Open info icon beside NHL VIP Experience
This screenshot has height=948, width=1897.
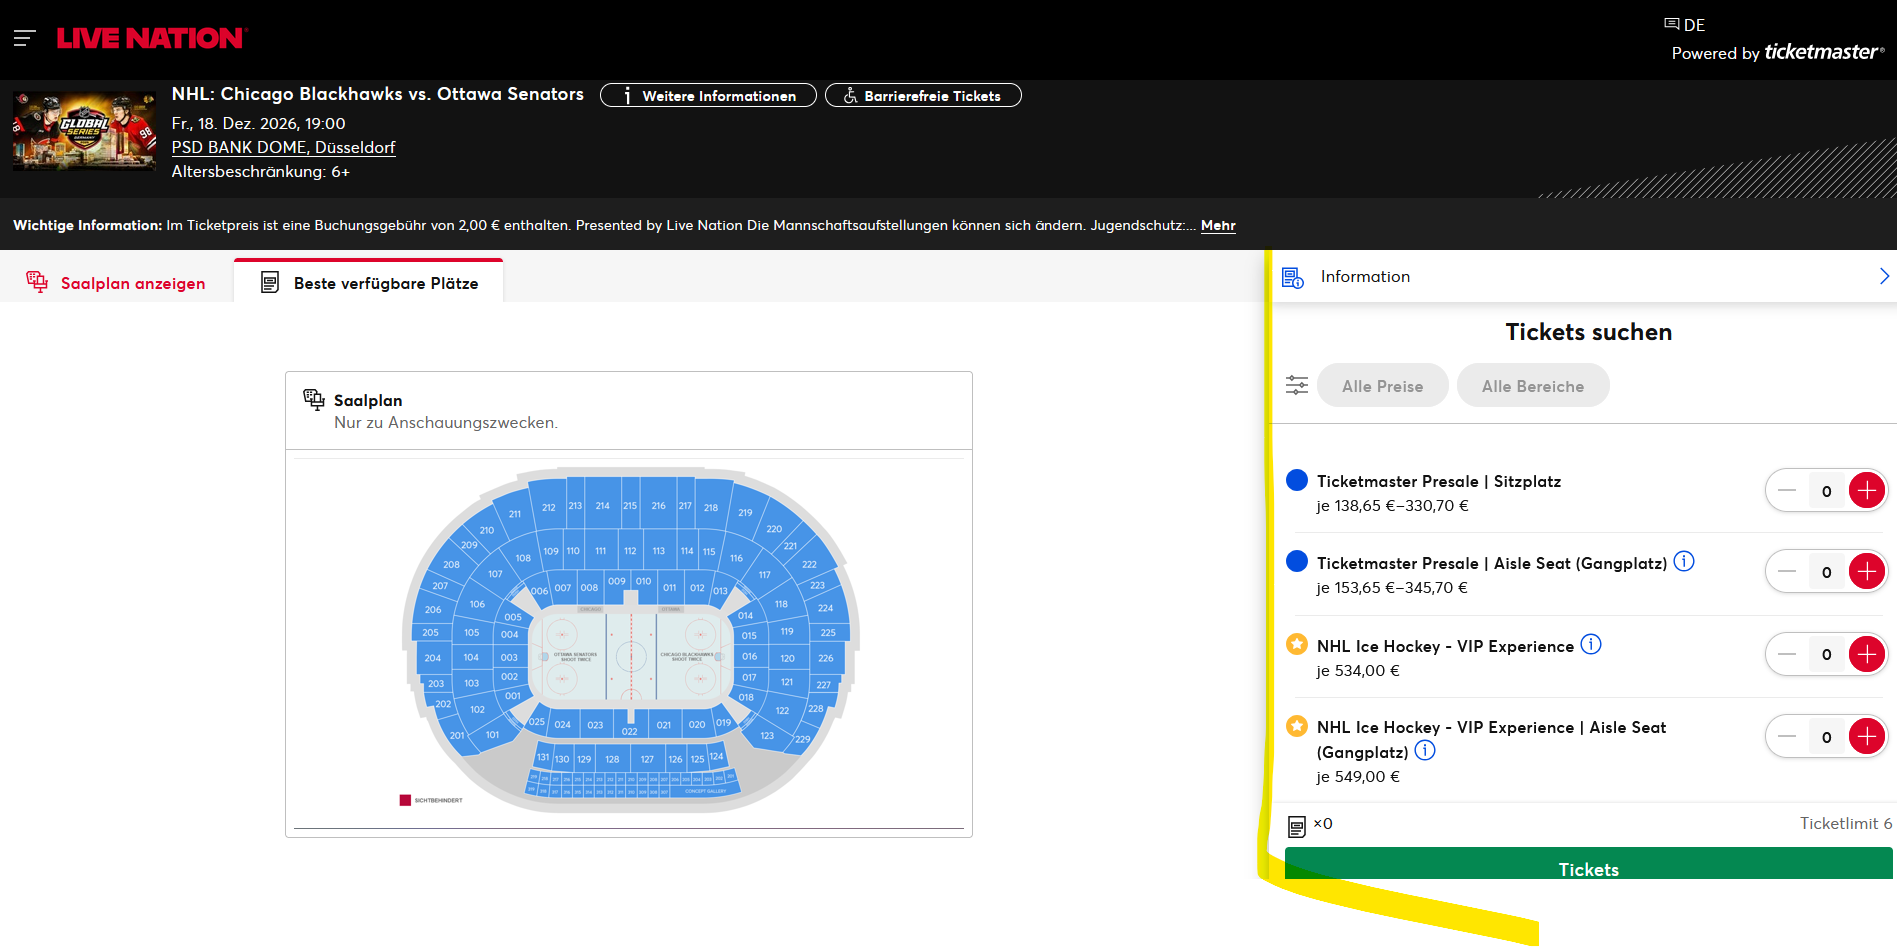[x=1591, y=645]
